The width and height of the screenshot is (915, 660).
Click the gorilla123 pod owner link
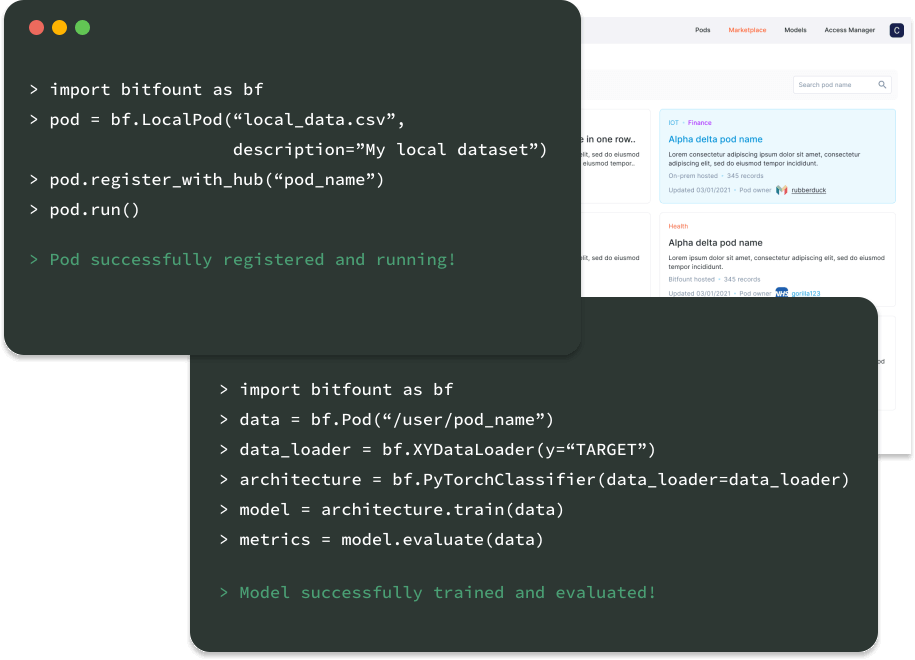806,292
